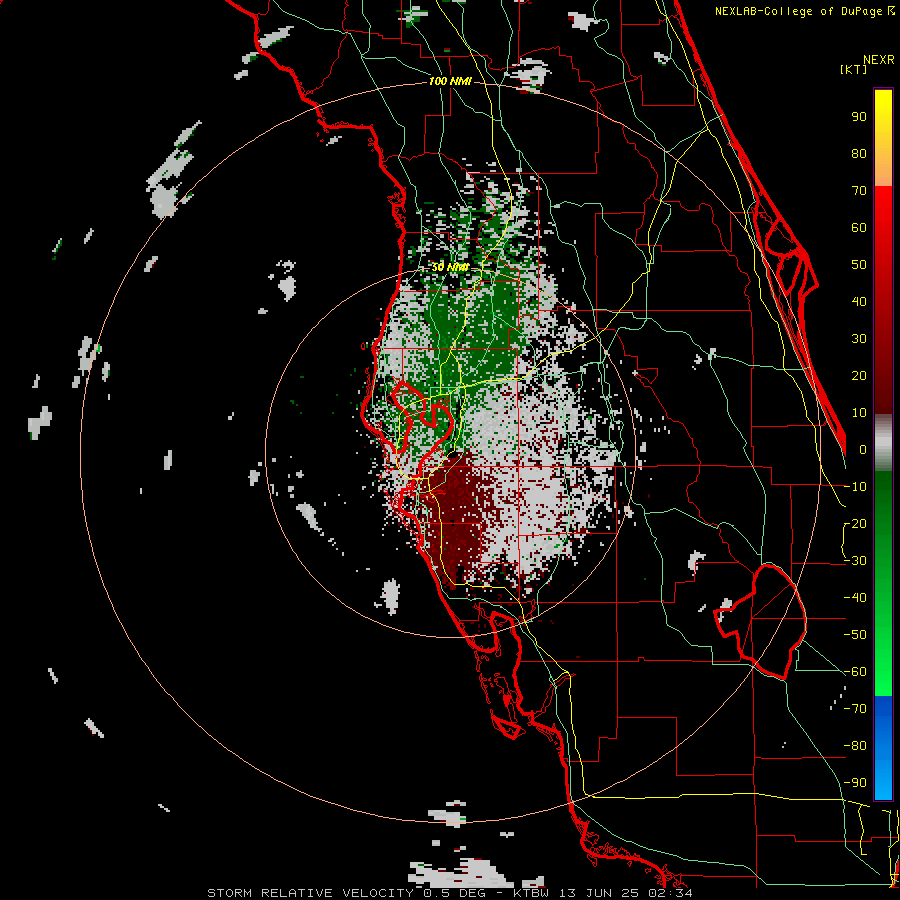Click the 40 value on the velocity scale
The width and height of the screenshot is (900, 900).
pos(859,301)
